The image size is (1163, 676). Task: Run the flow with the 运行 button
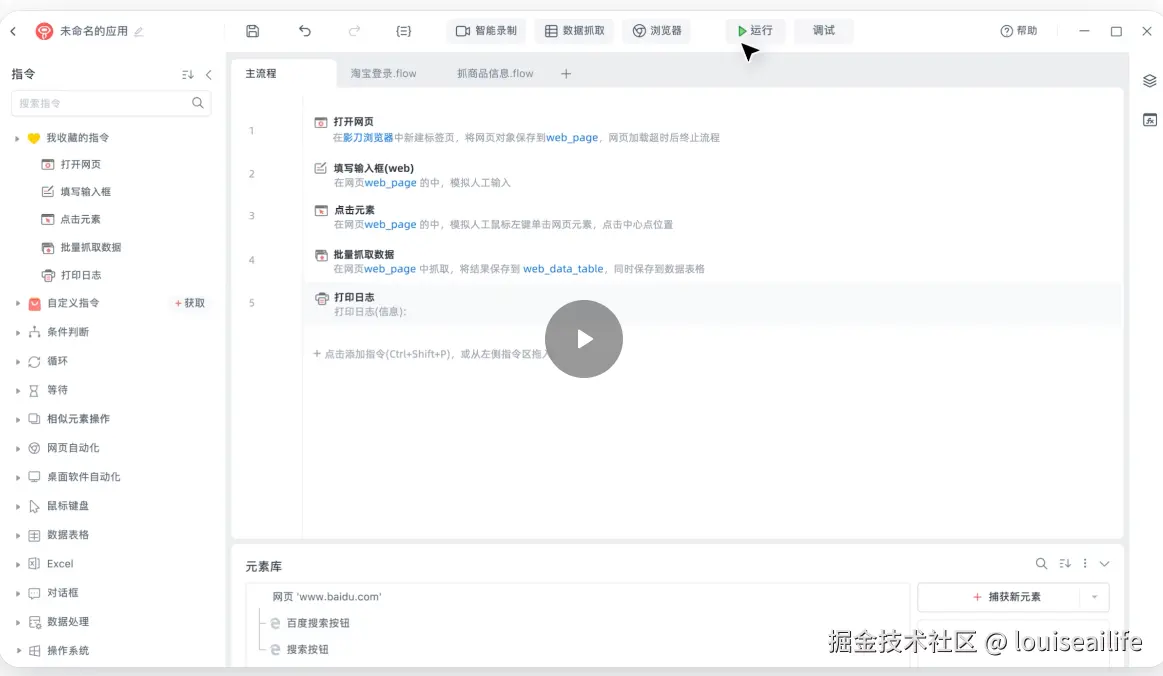[x=755, y=30]
